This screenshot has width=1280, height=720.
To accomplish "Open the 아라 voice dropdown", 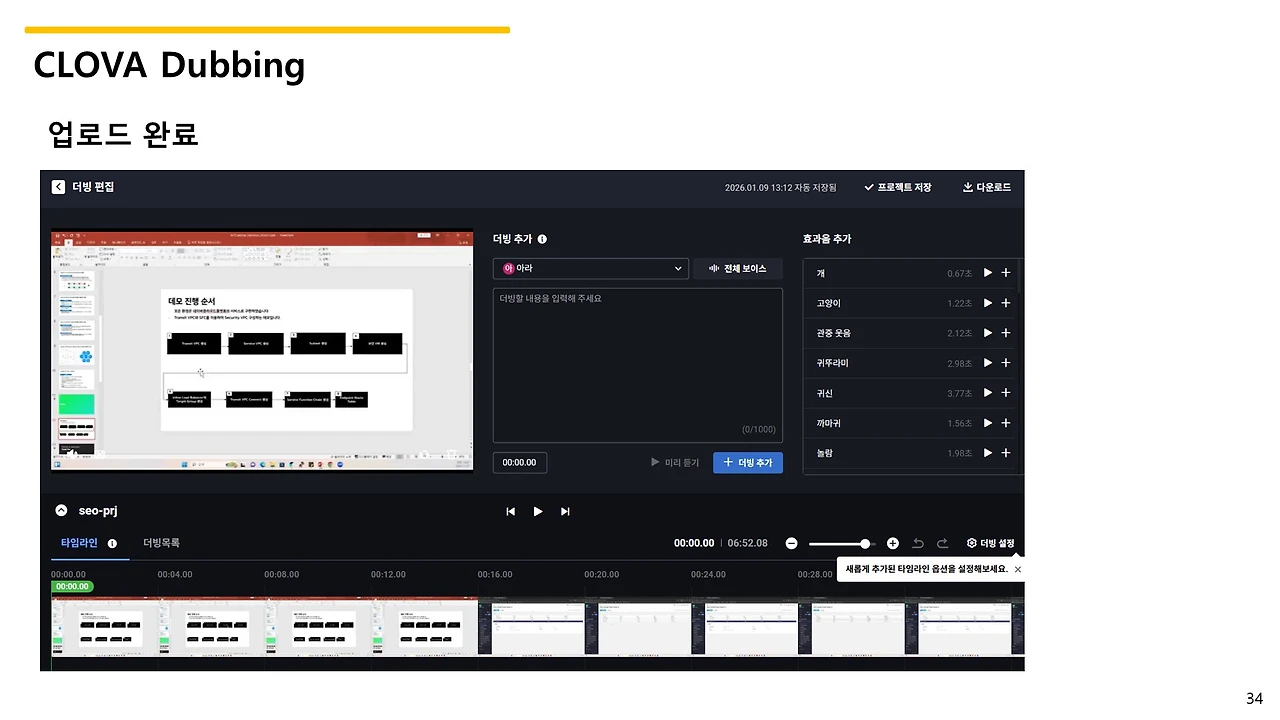I will pyautogui.click(x=591, y=268).
